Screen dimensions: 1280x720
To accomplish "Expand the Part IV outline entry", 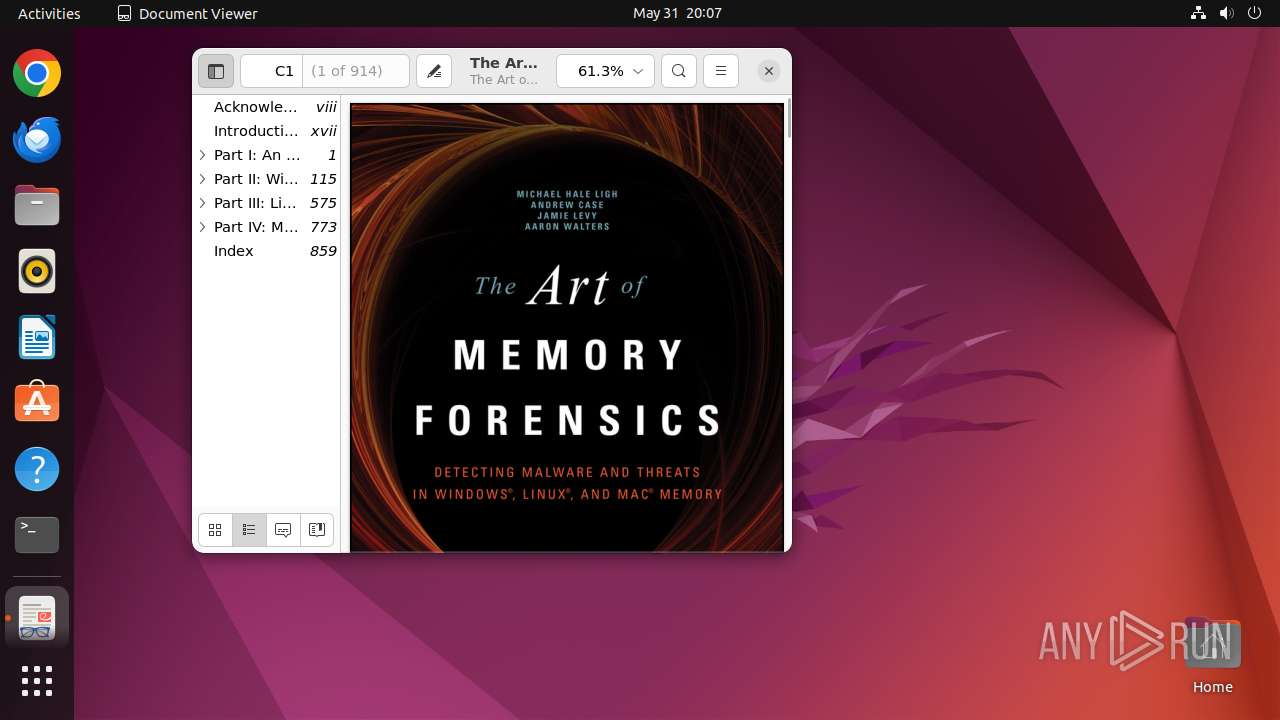I will (202, 227).
